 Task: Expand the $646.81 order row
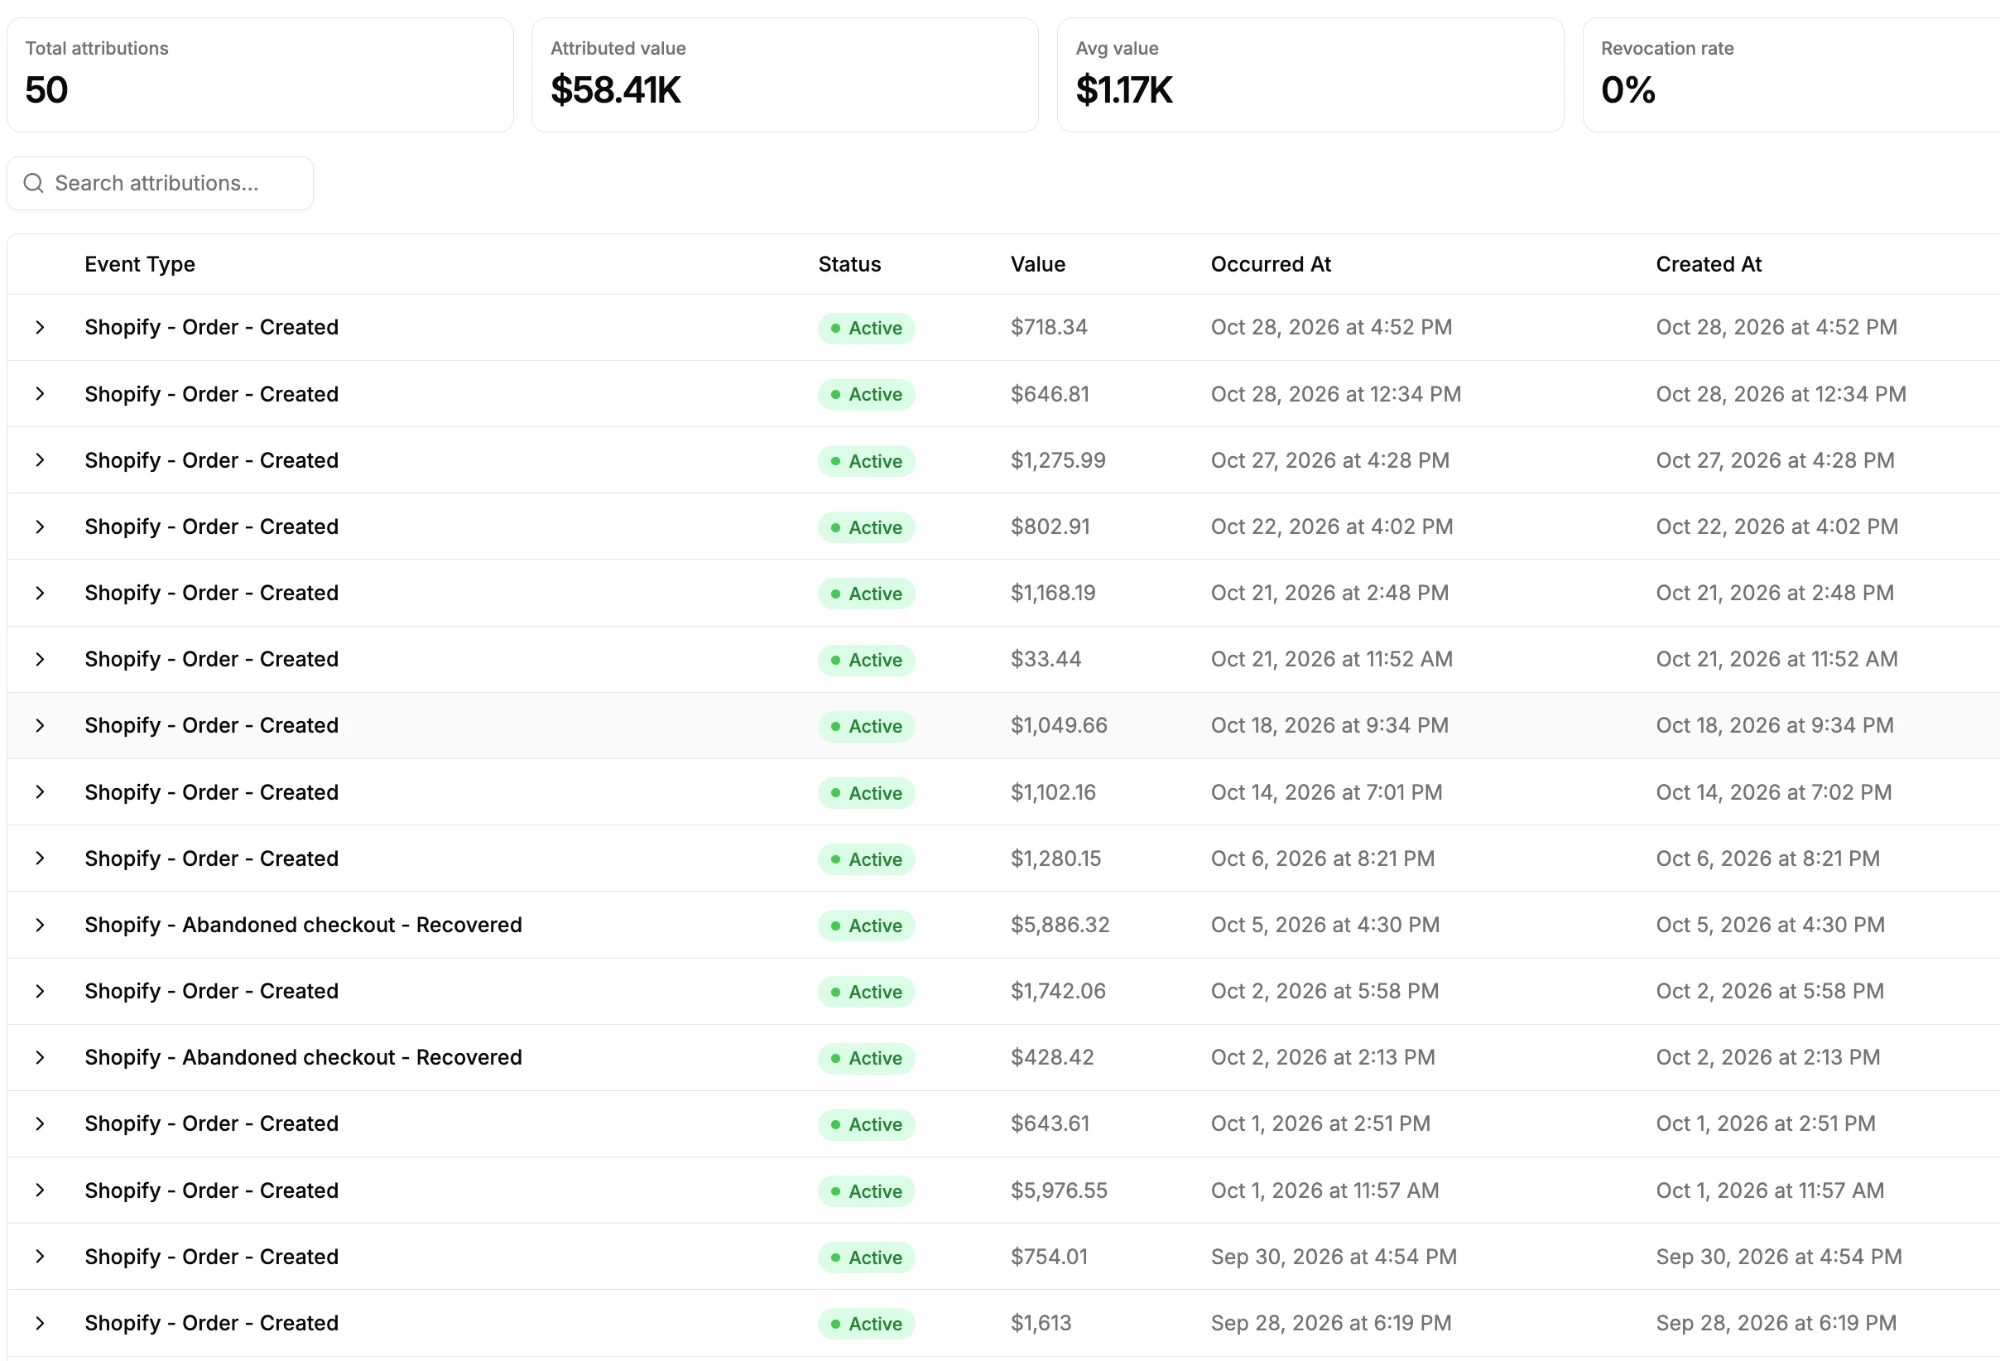[40, 394]
